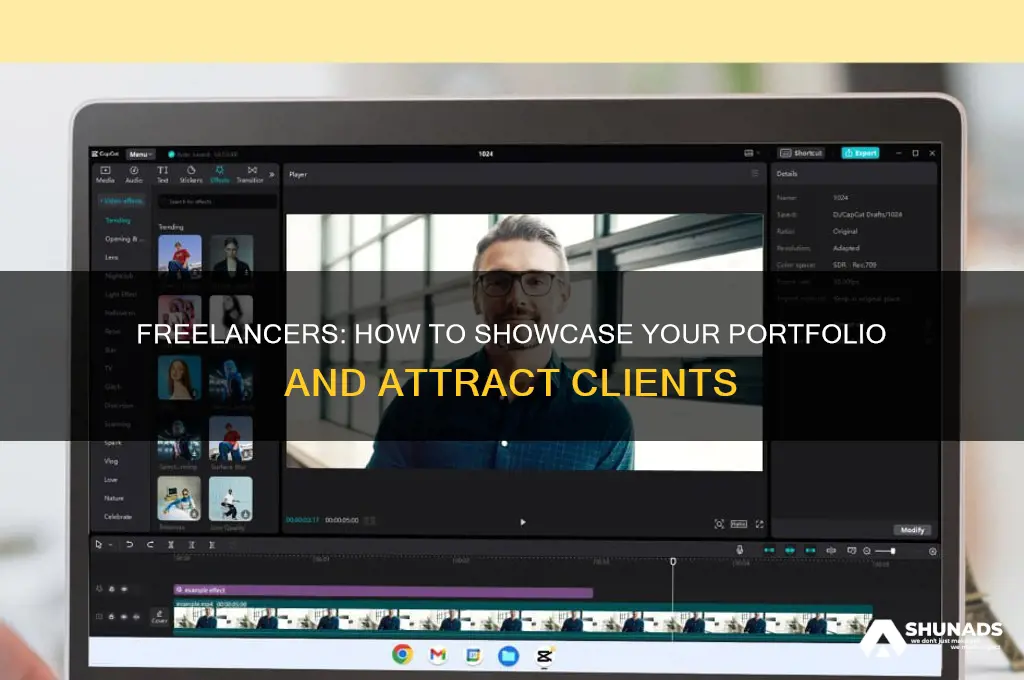Select the Celebrate effects category
This screenshot has height=680, width=1024.
[x=118, y=517]
